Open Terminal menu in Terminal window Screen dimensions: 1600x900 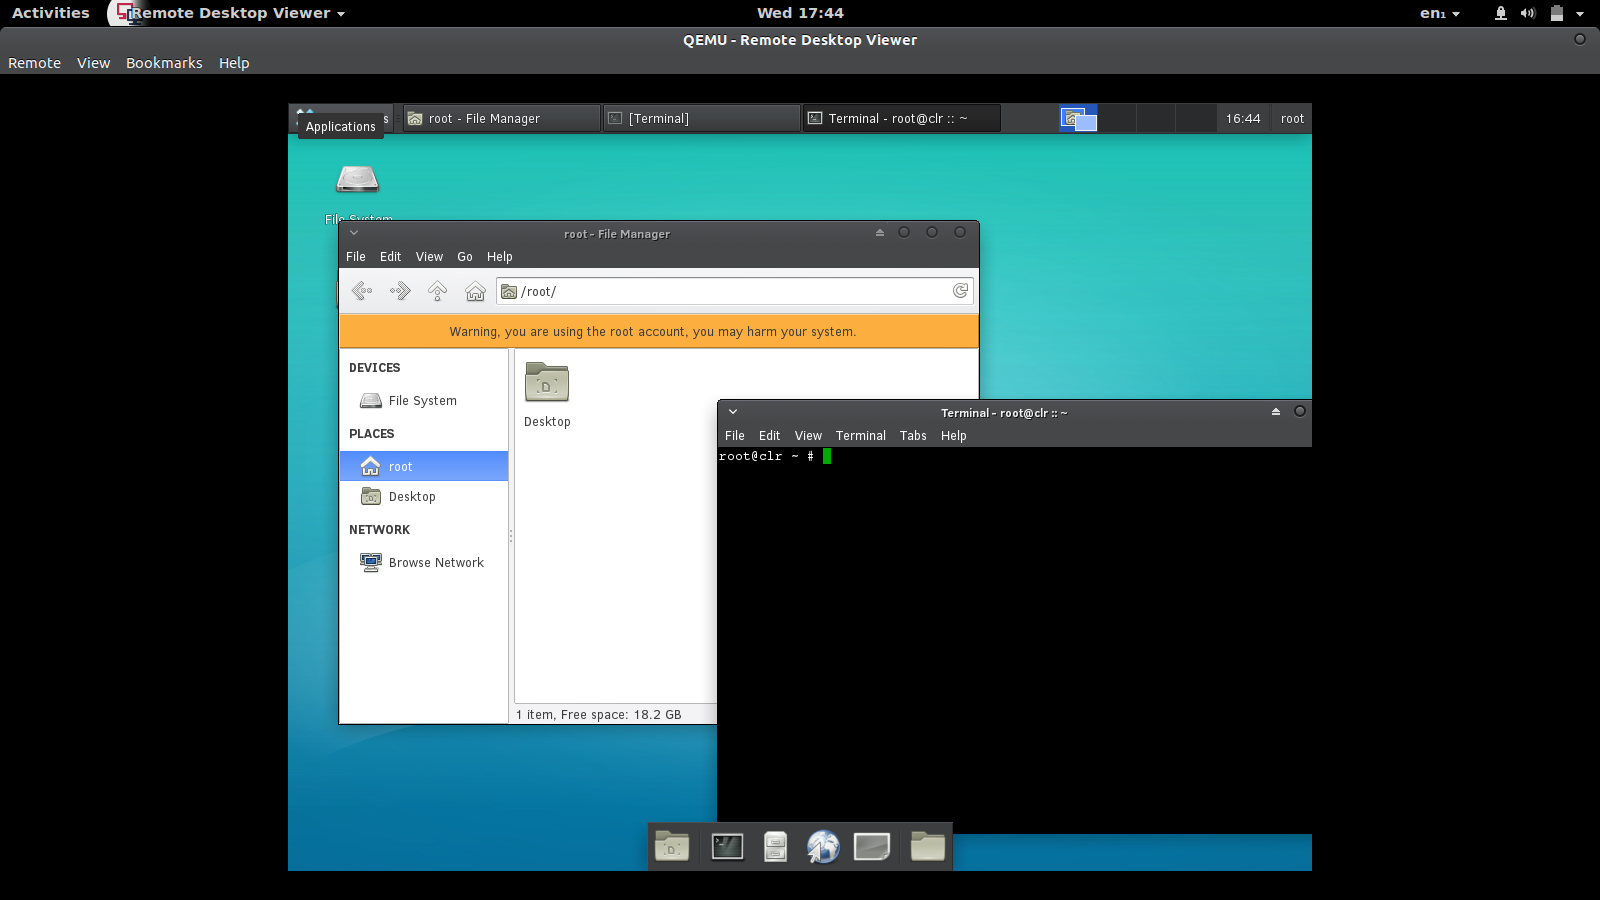861,436
